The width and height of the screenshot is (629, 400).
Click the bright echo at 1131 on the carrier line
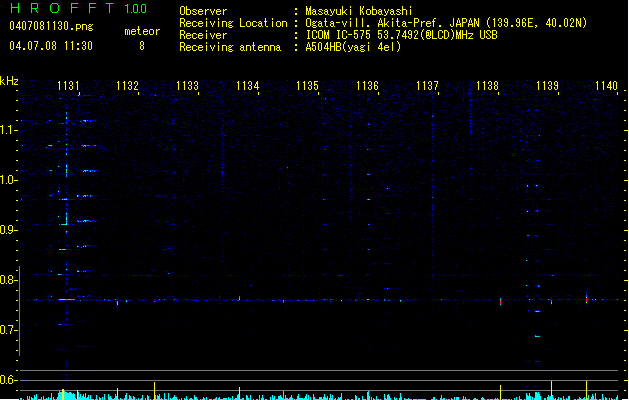click(67, 299)
